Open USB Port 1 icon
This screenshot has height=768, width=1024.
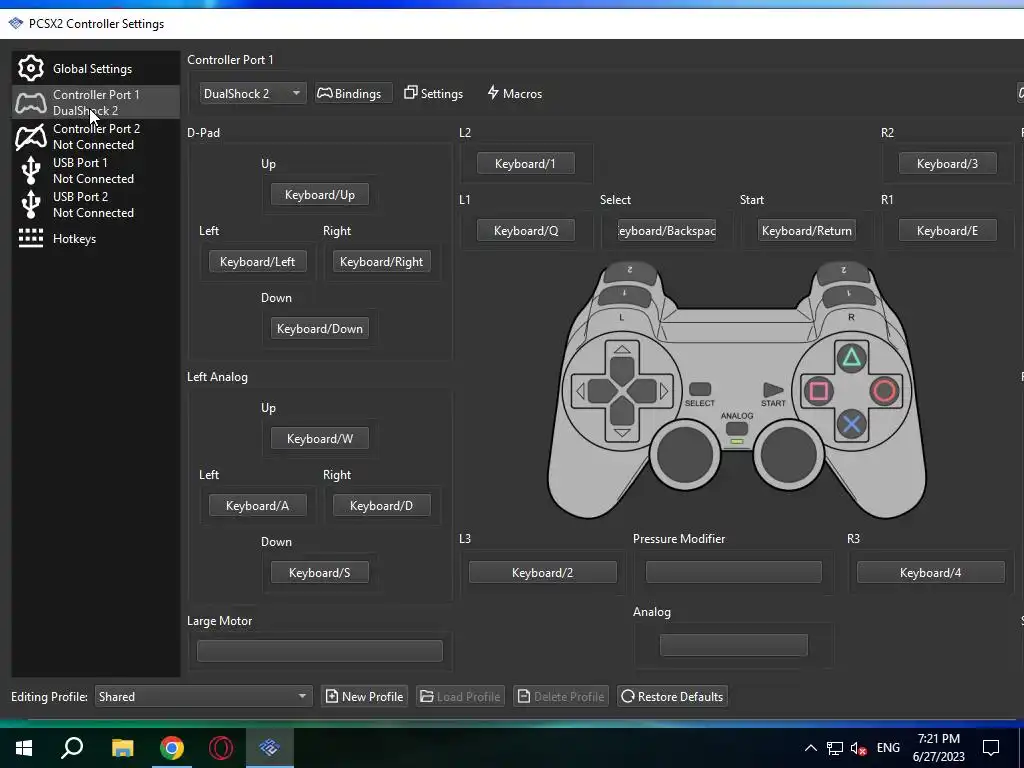[31, 170]
